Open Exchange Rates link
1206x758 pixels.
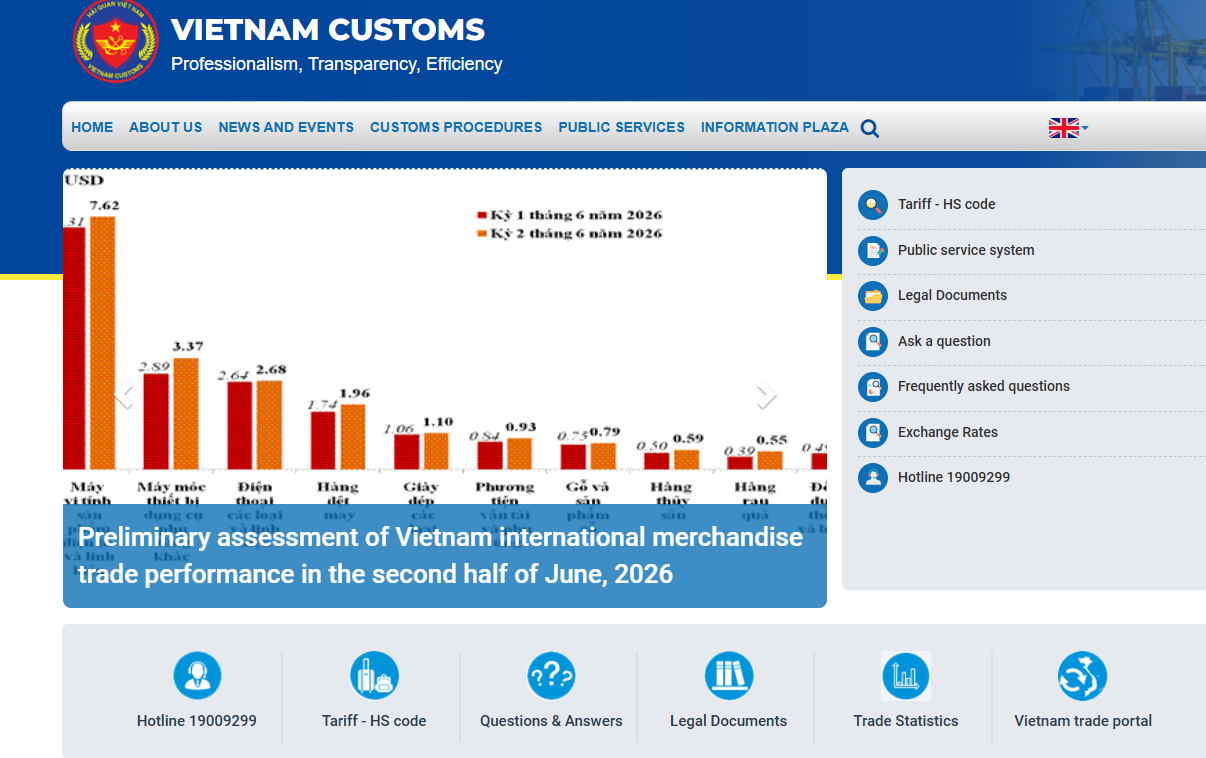pos(948,432)
